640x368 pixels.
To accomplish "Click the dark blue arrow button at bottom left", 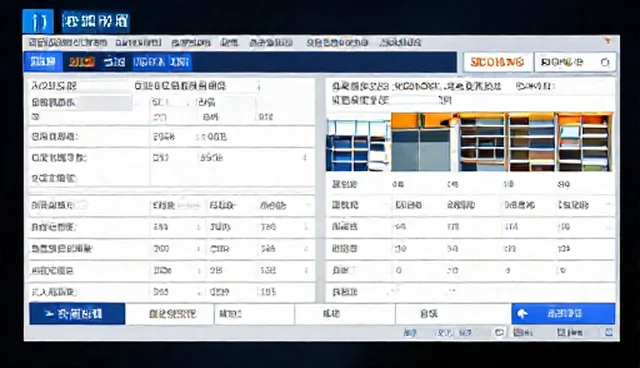I will coord(77,314).
